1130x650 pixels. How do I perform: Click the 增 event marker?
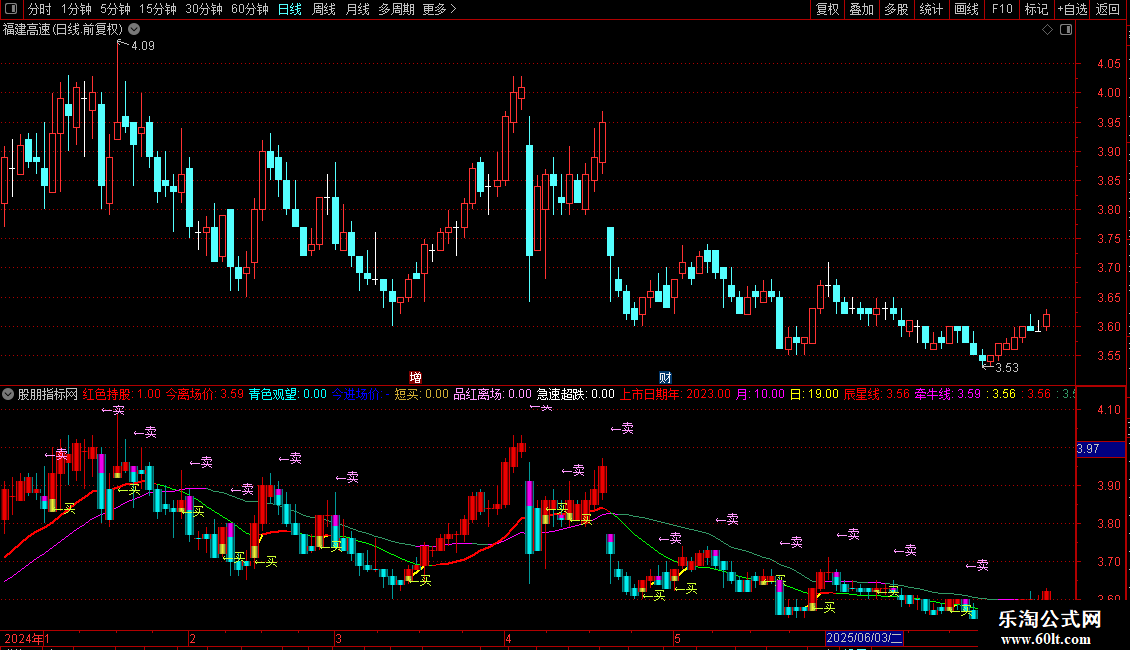coord(415,377)
